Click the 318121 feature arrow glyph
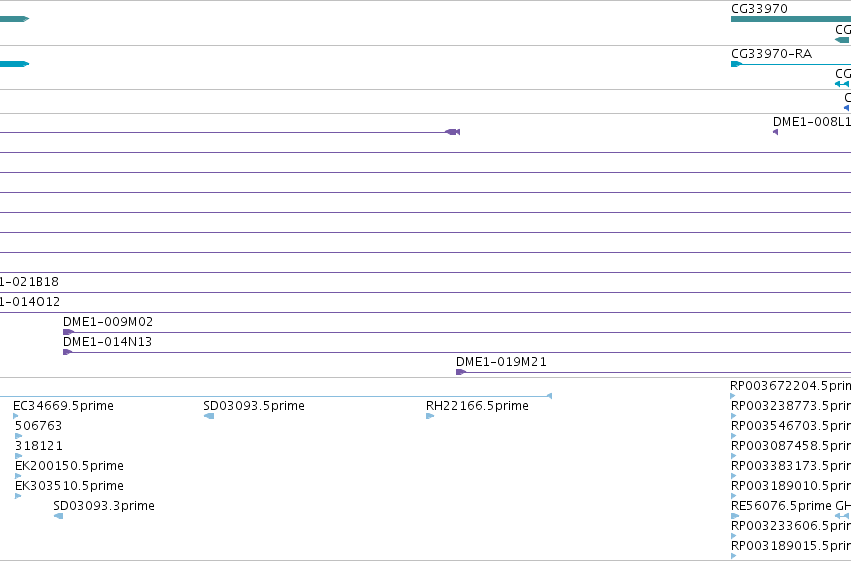The width and height of the screenshot is (851, 561). point(18,456)
